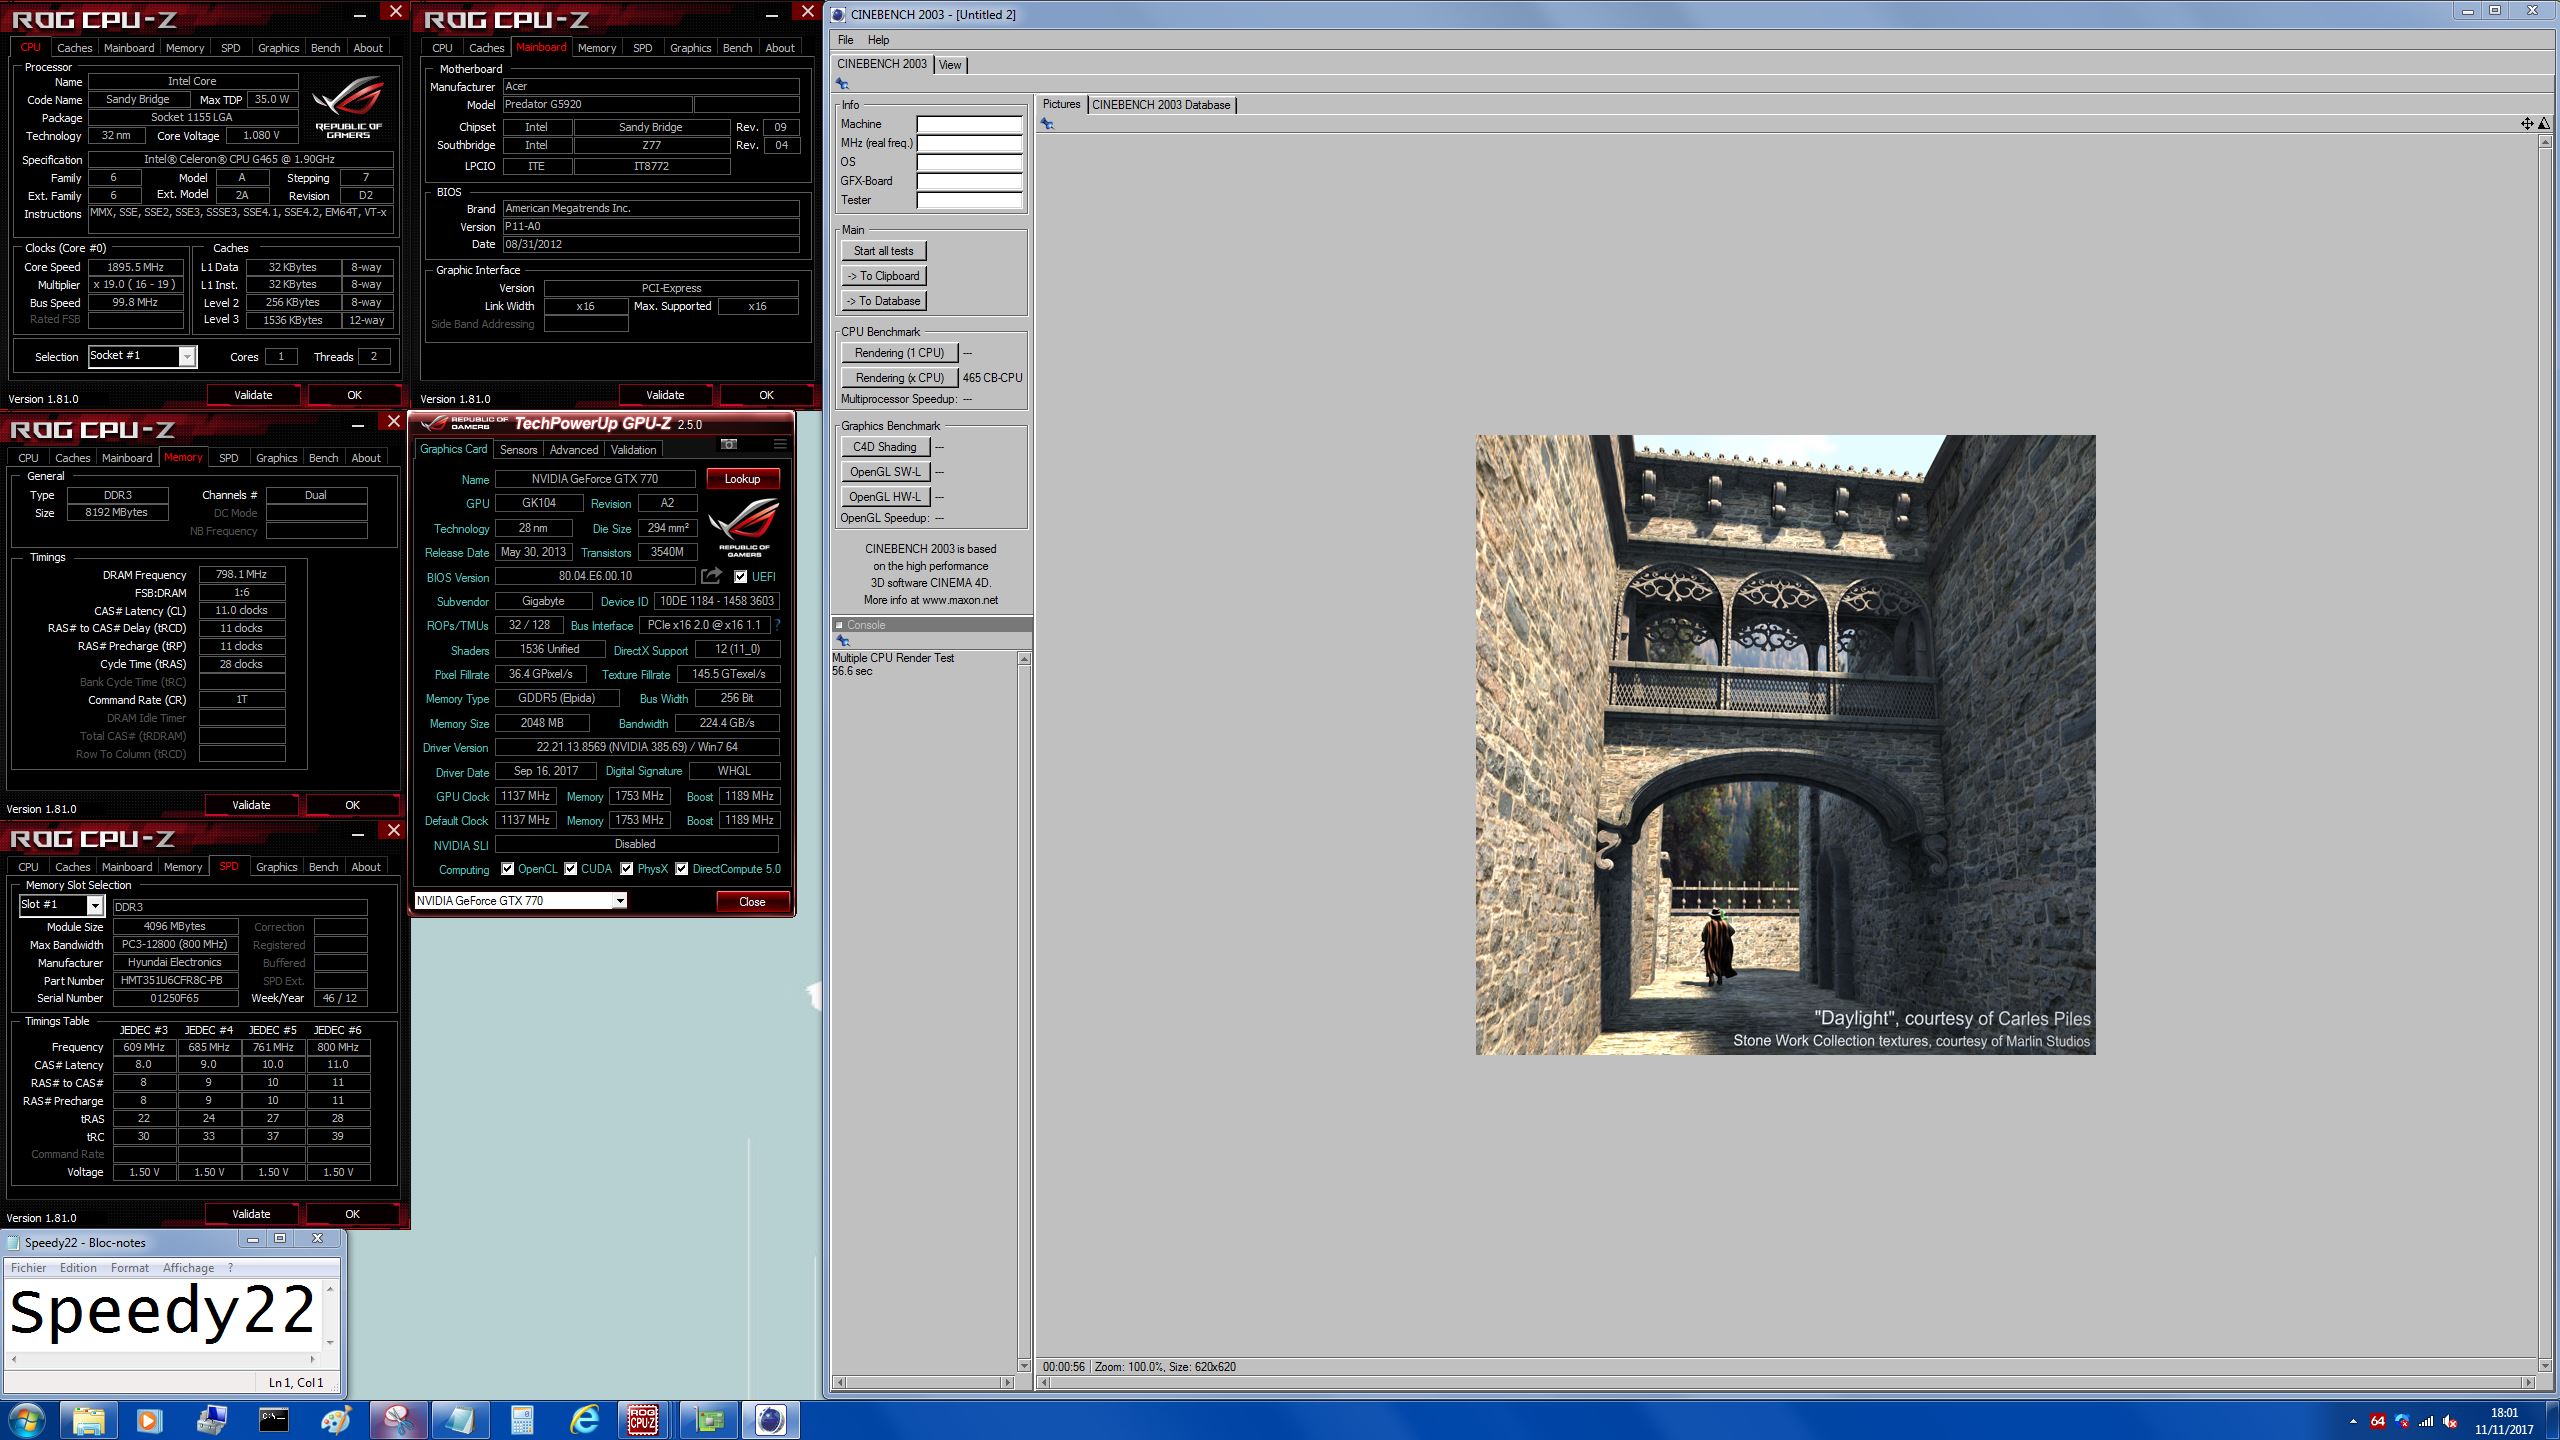The height and width of the screenshot is (1440, 2560).
Task: Click Close button in GPU-Z
Action: (752, 902)
